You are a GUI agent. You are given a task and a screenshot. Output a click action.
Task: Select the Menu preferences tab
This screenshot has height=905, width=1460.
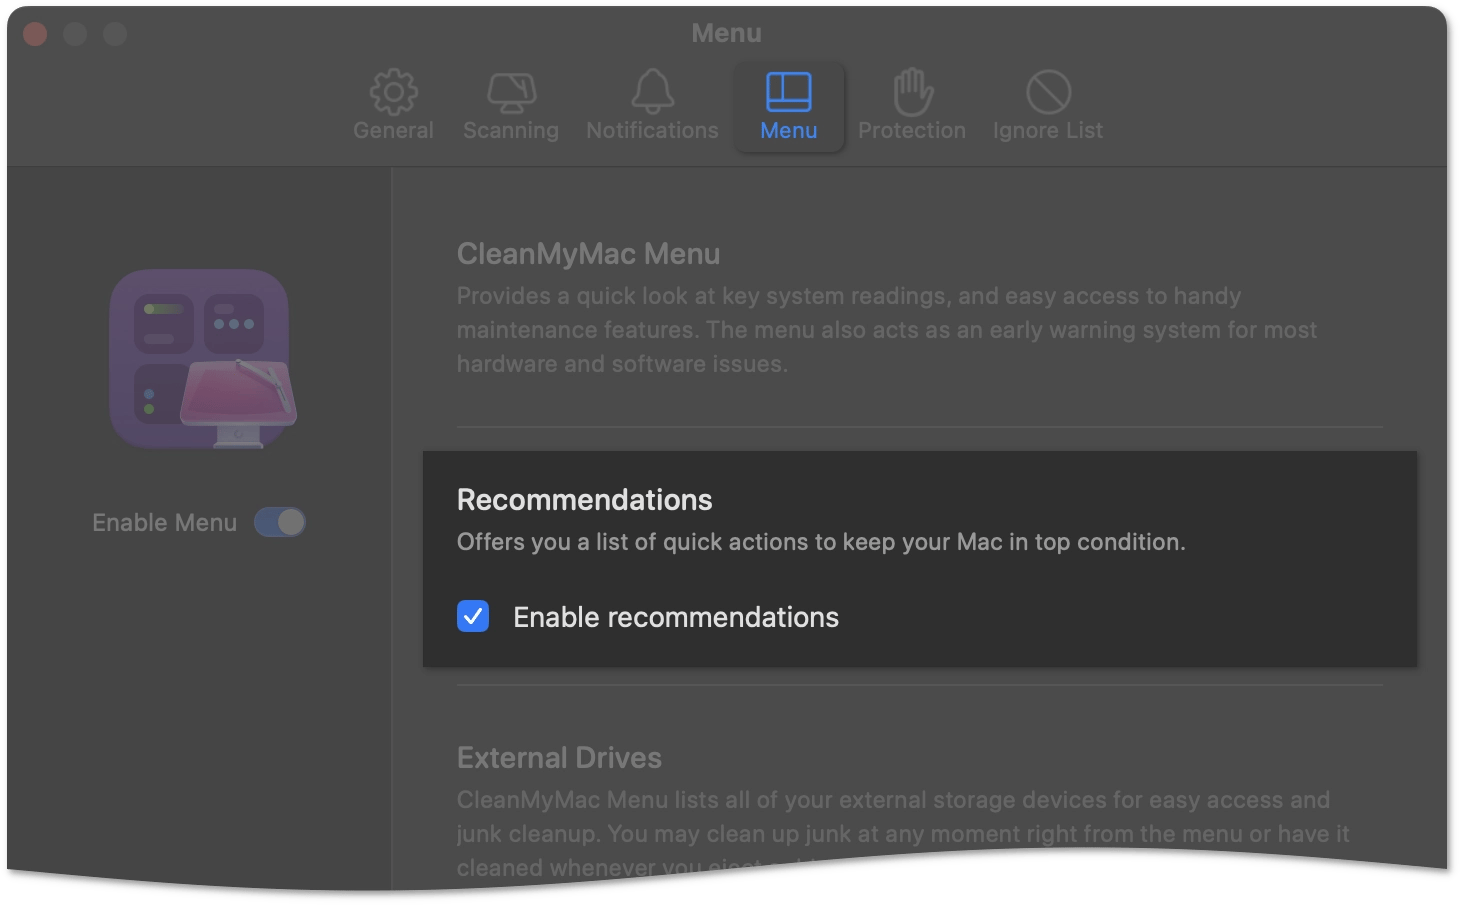[789, 106]
